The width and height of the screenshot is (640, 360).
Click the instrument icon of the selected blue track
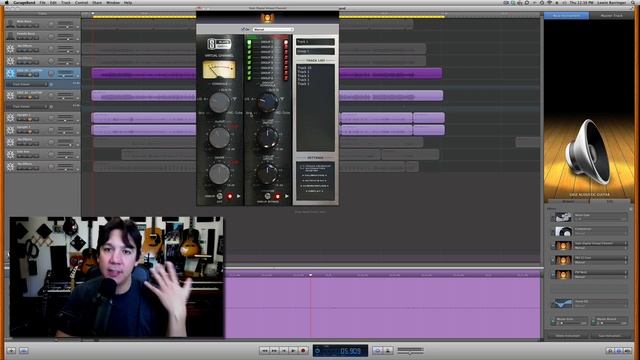11,73
